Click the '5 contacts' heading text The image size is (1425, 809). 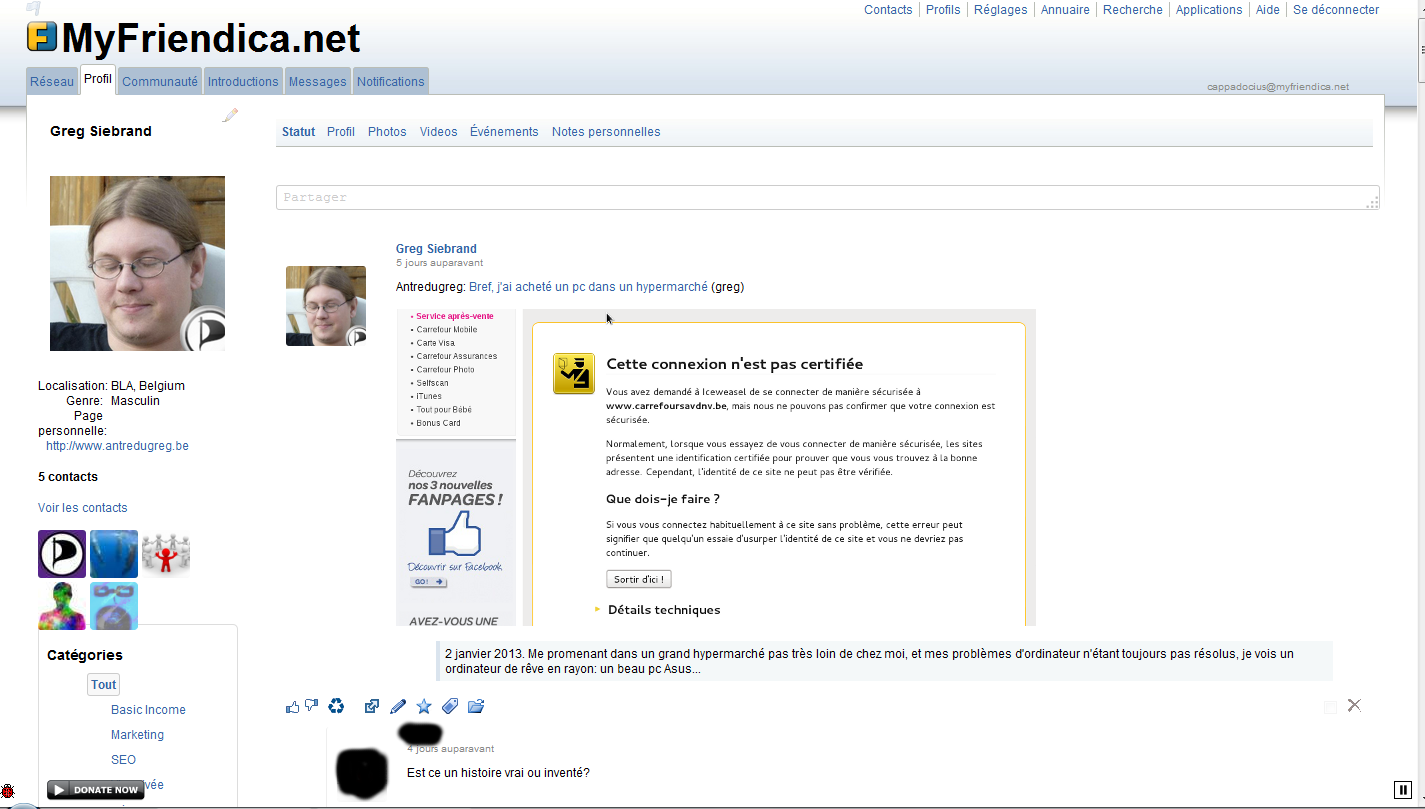click(68, 477)
